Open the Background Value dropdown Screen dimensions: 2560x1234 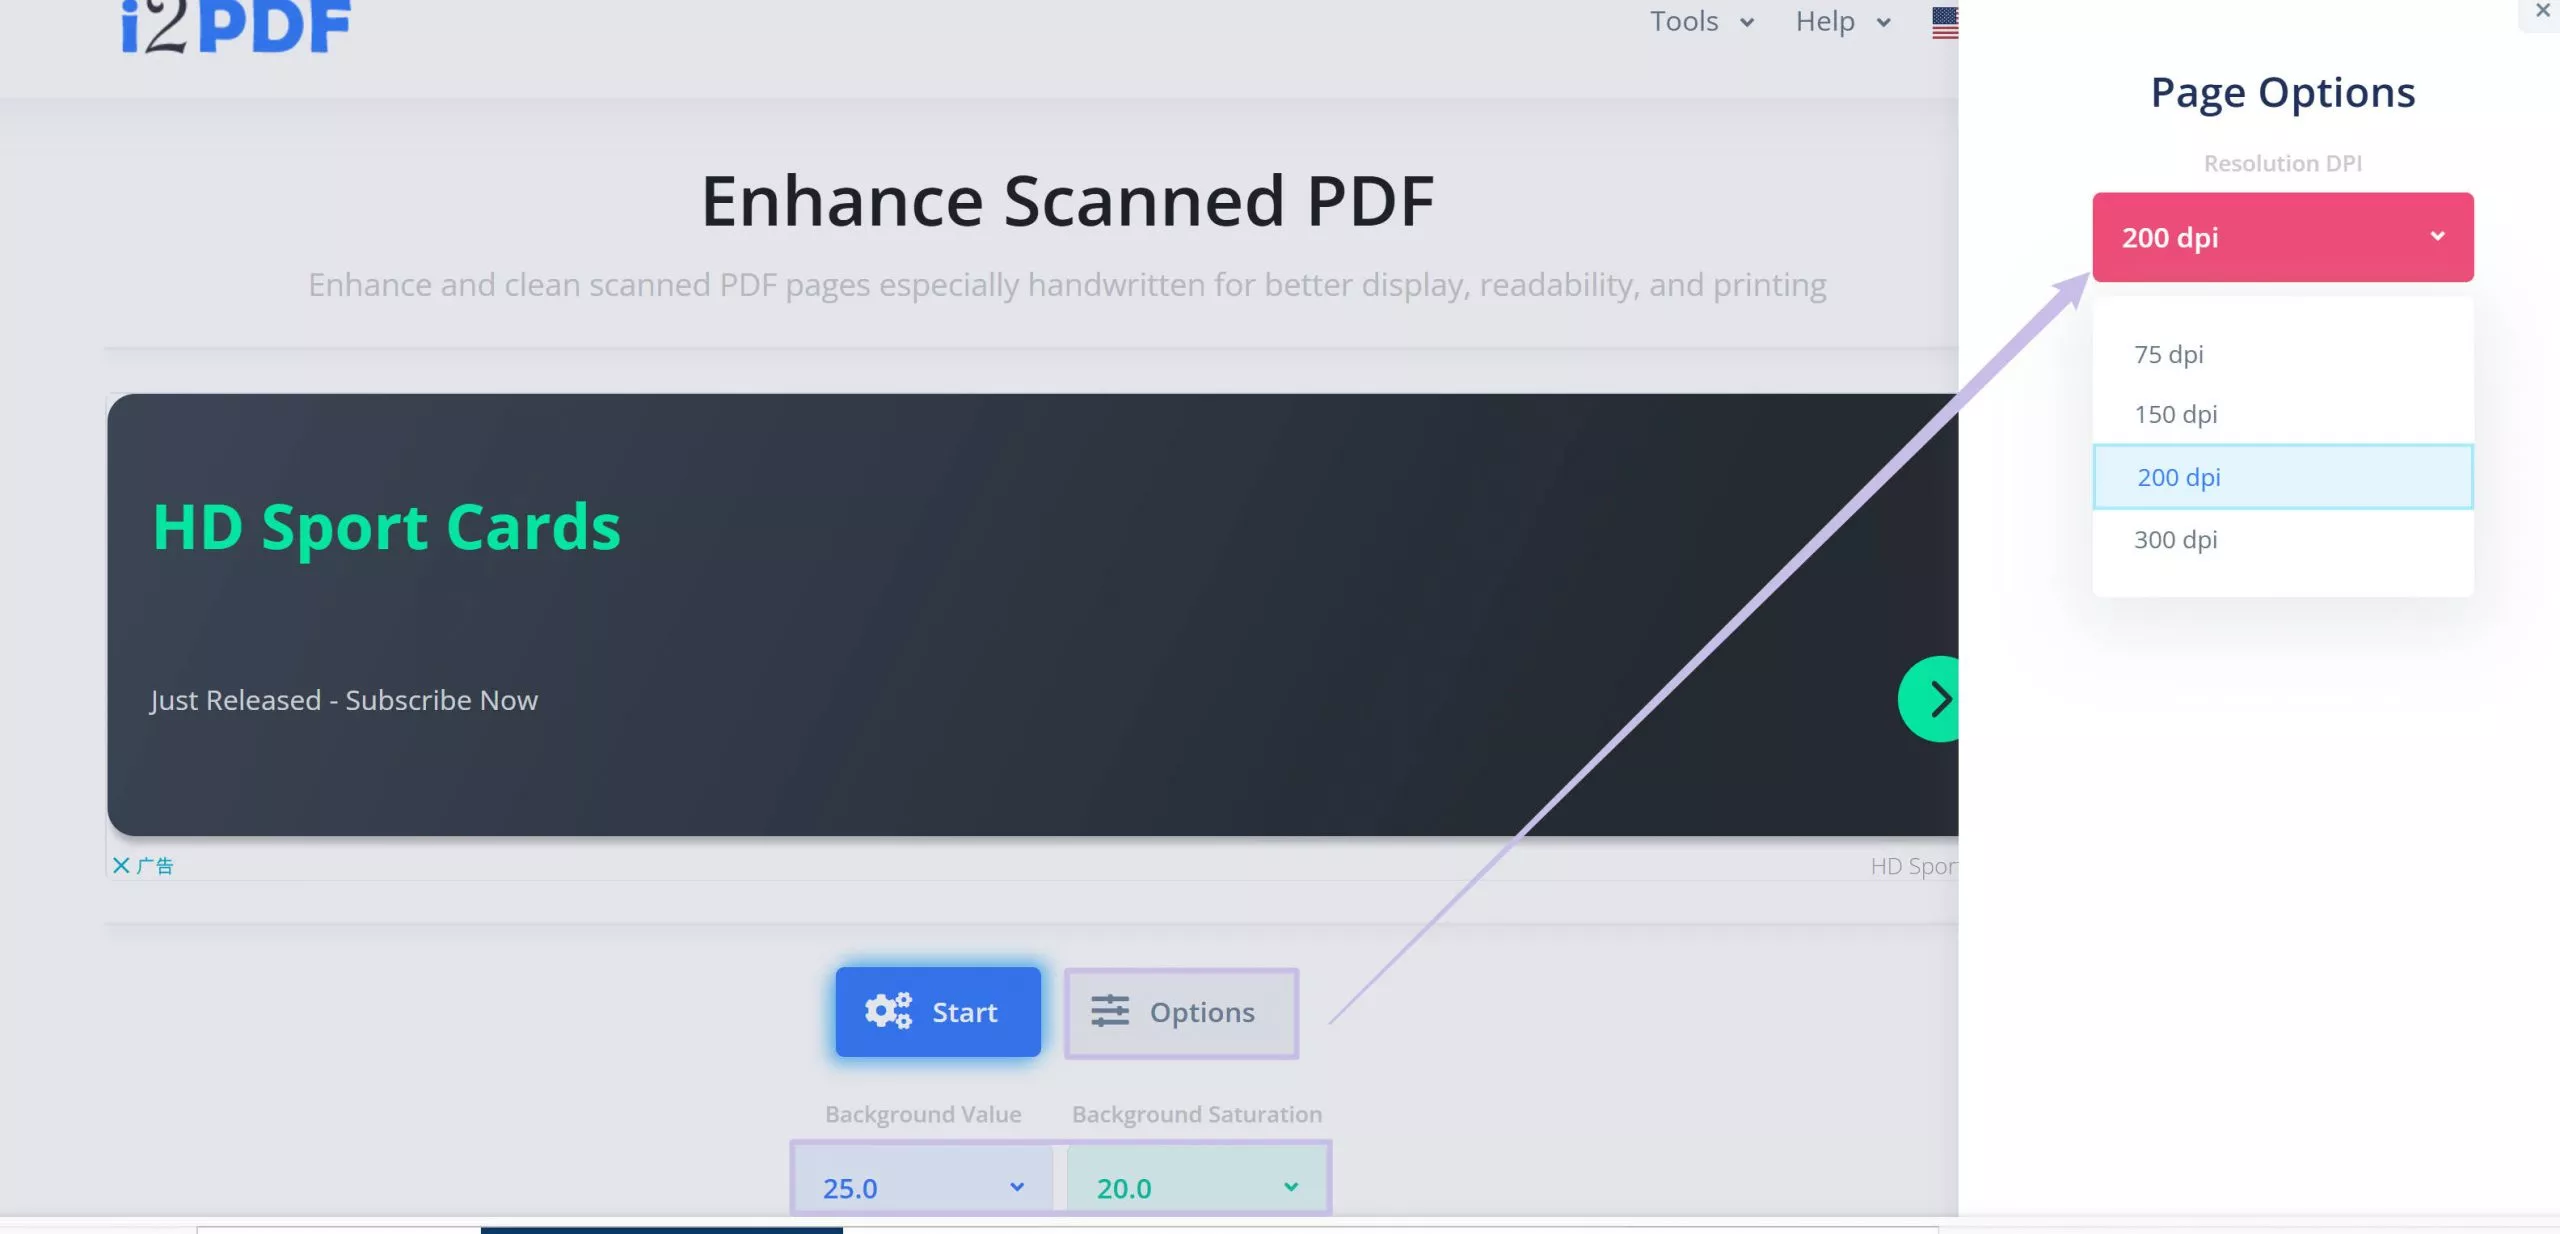click(x=922, y=1186)
